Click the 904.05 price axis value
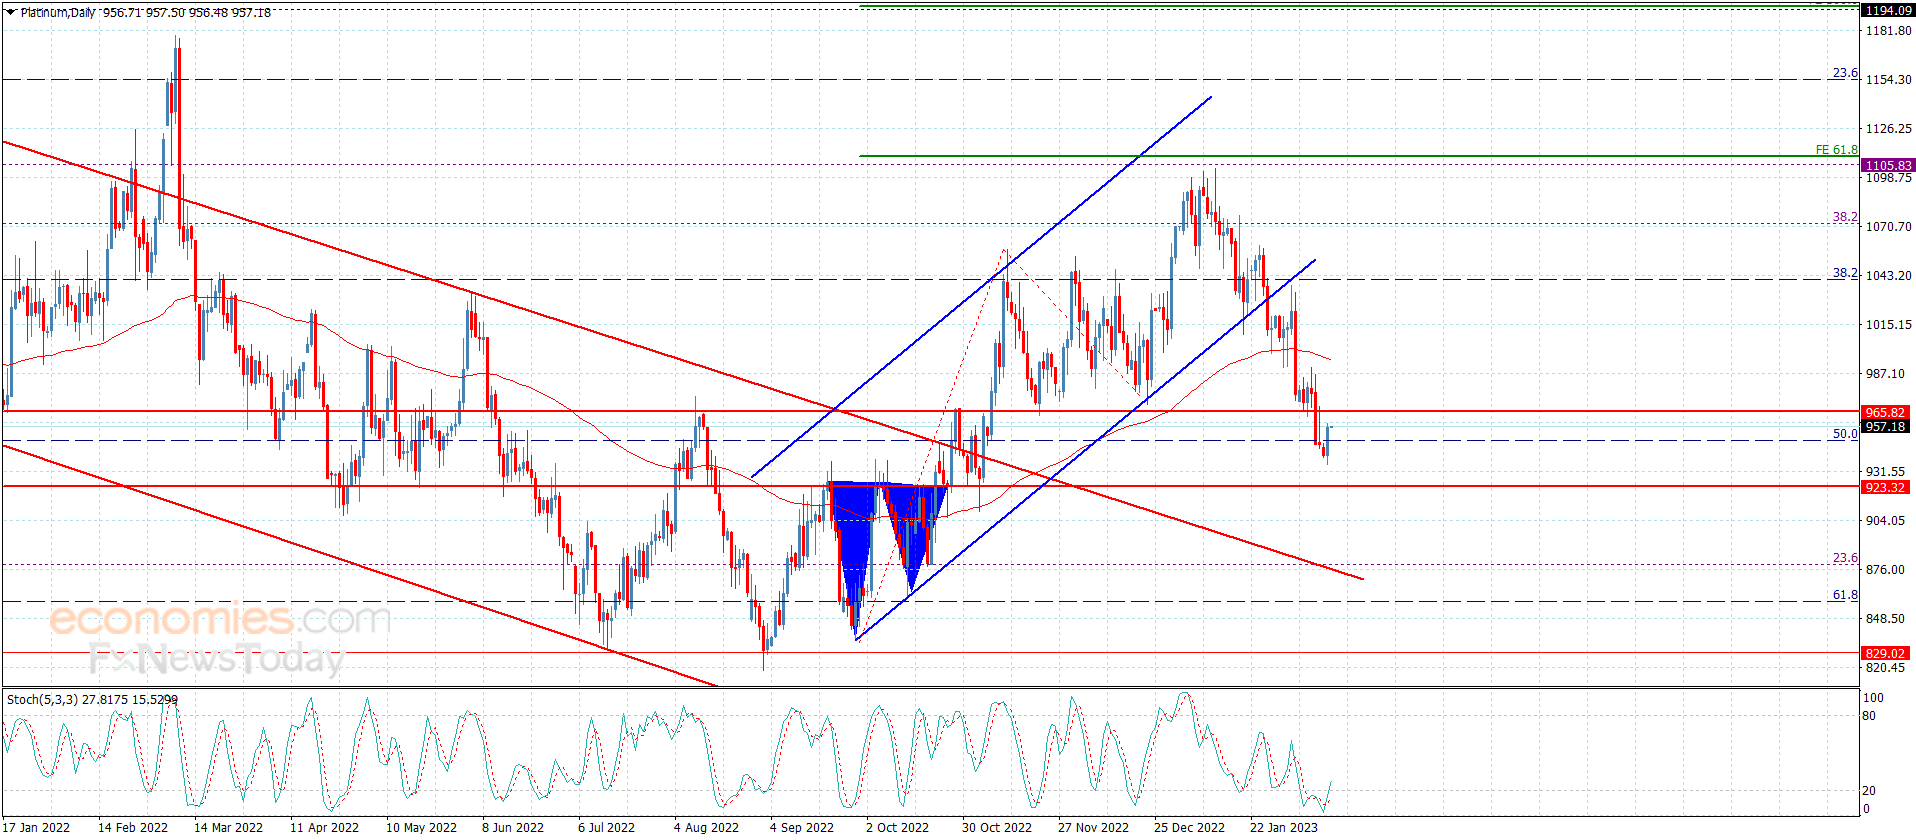 (x=1886, y=521)
